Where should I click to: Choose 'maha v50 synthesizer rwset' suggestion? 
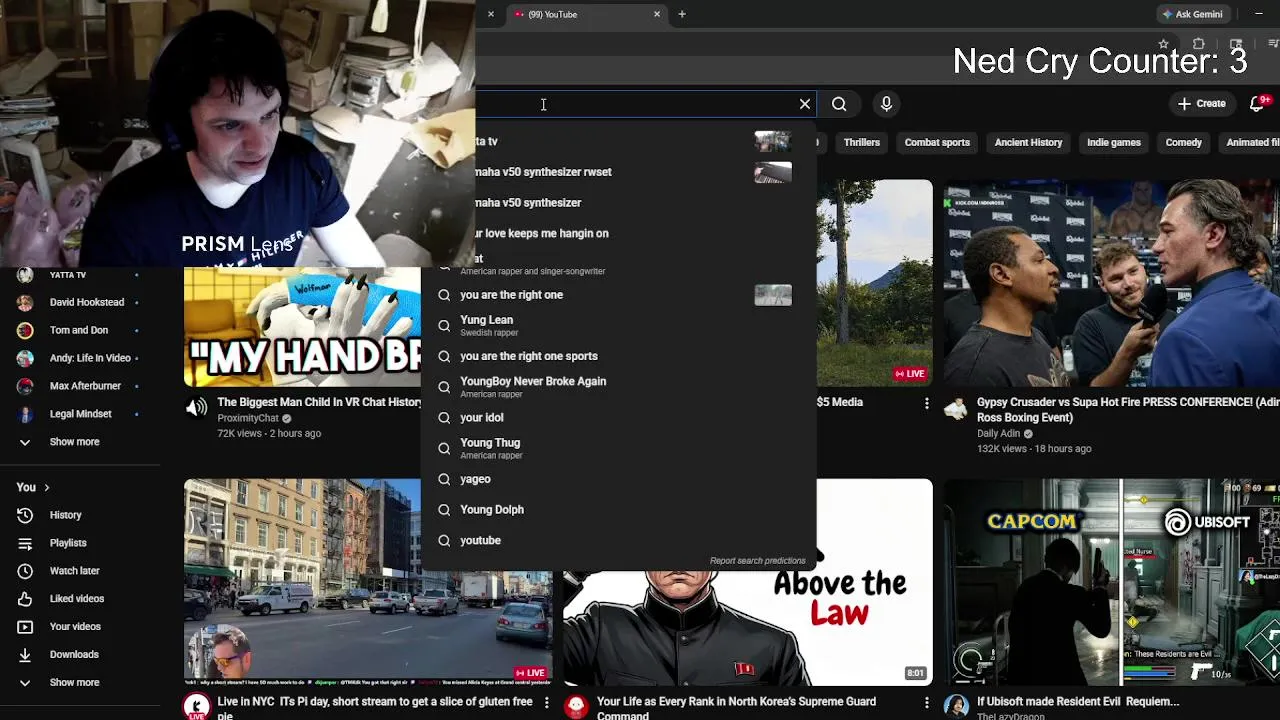click(x=645, y=172)
